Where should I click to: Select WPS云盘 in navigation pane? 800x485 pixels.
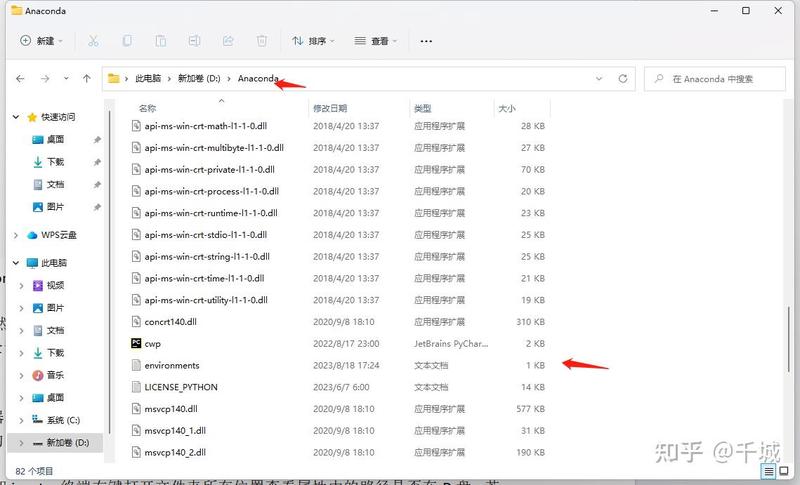59,235
